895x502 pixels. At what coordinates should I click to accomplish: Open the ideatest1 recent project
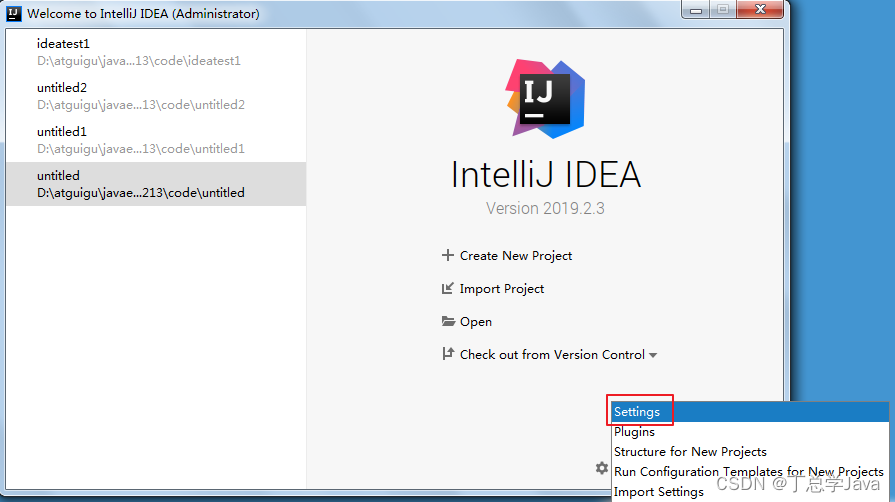coord(156,52)
